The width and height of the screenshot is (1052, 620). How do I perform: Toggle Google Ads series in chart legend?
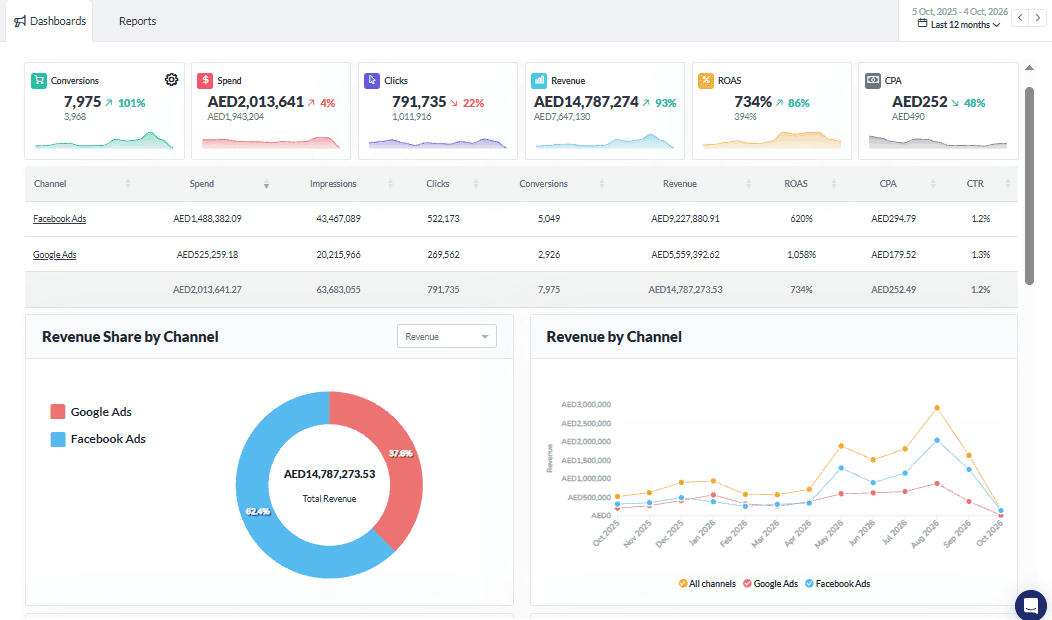(770, 584)
